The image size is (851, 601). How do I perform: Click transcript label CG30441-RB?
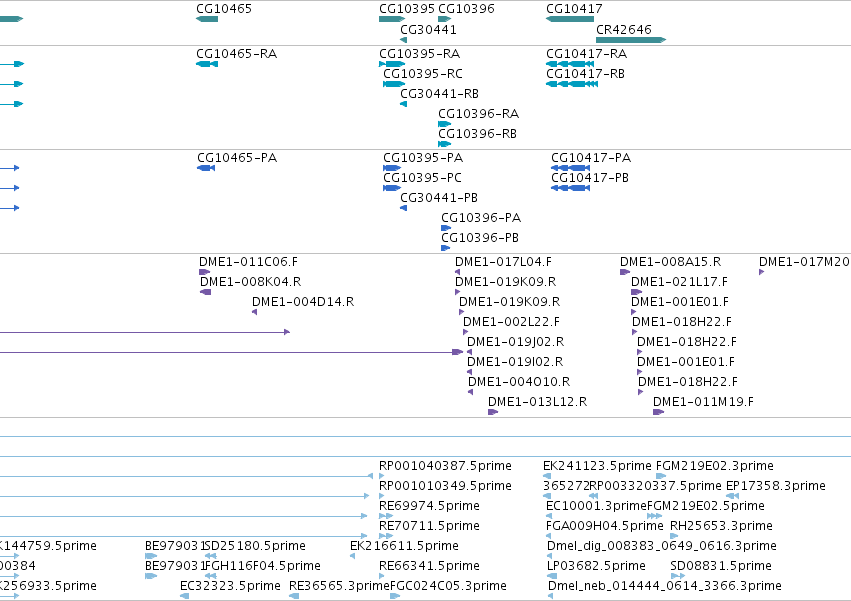coord(440,94)
